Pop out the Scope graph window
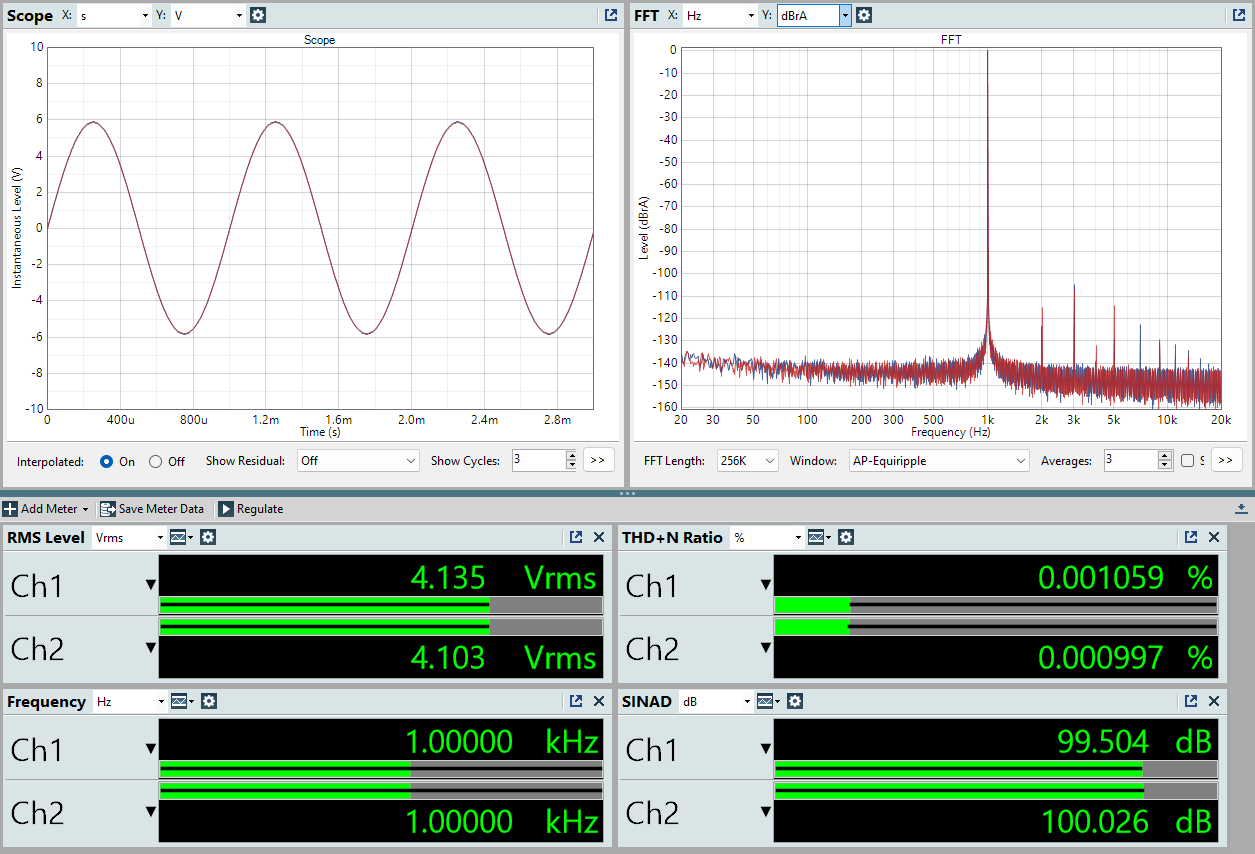The height and width of the screenshot is (854, 1255). (611, 15)
